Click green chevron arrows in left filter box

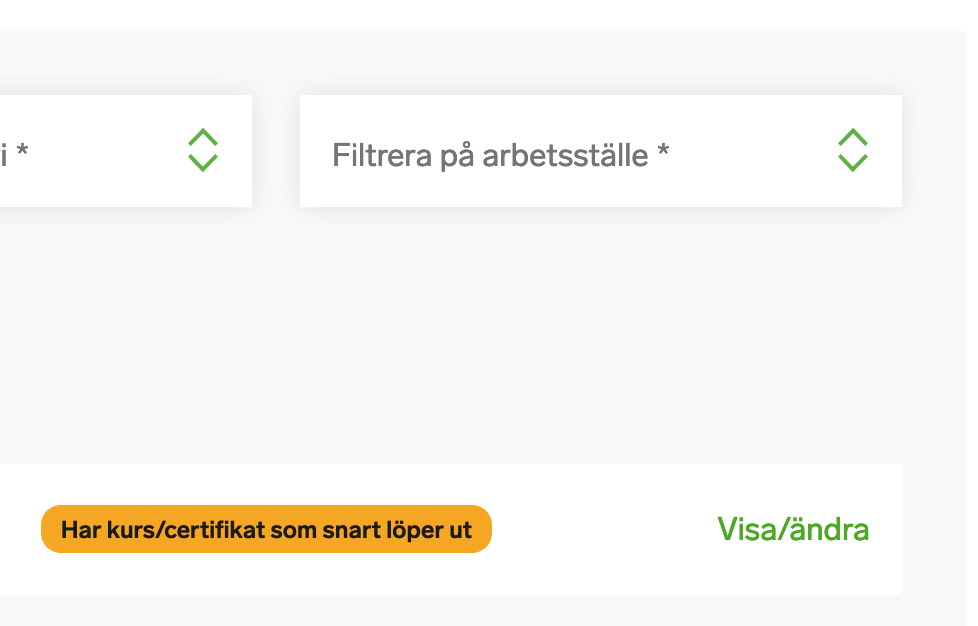[x=203, y=150]
